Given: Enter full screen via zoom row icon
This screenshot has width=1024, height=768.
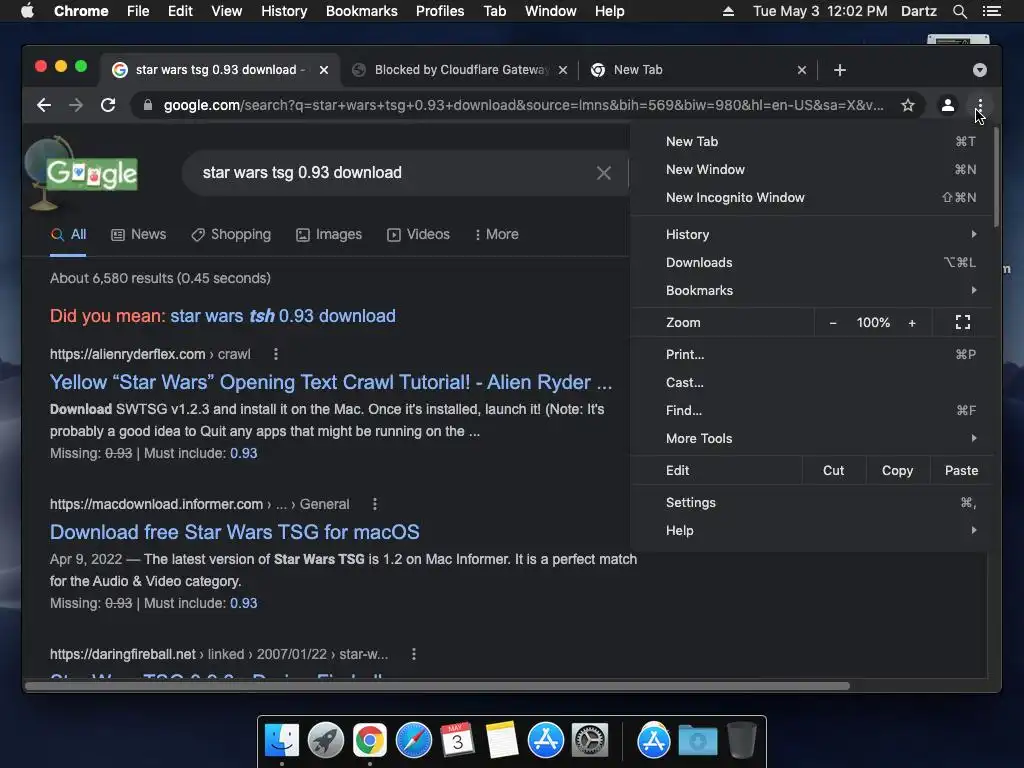Looking at the screenshot, I should point(963,323).
